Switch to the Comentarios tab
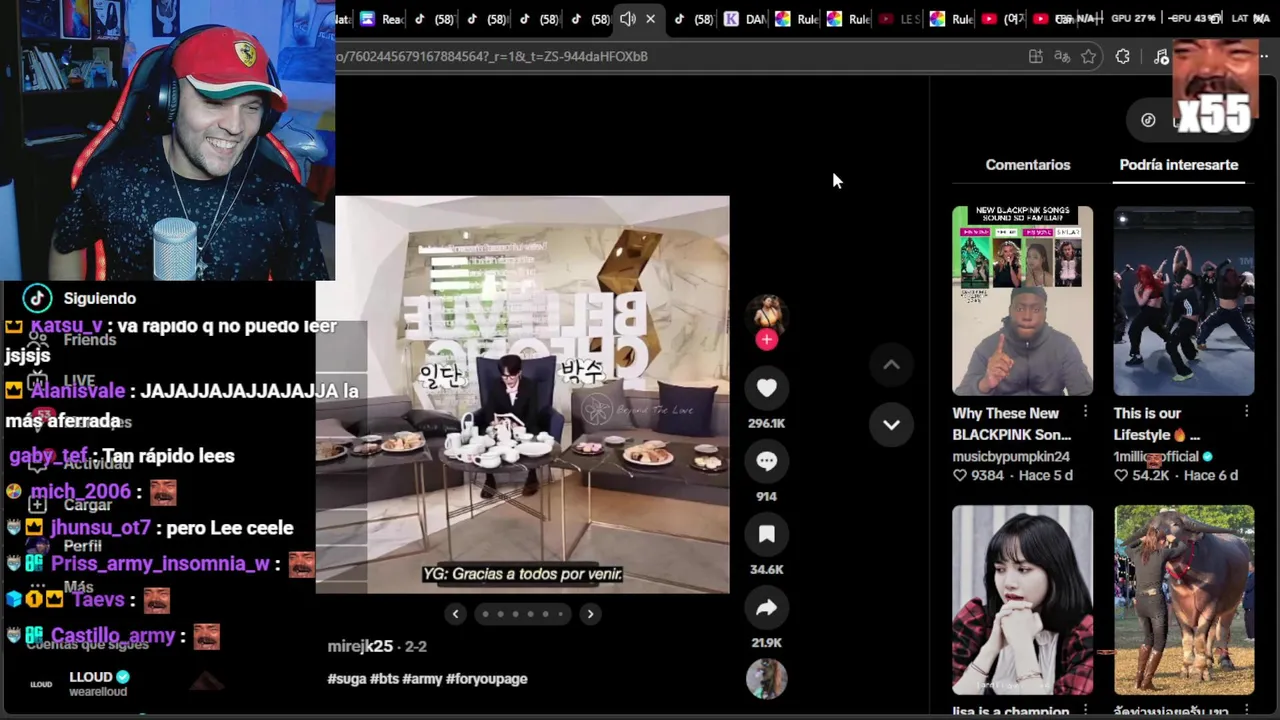Viewport: 1280px width, 720px height. point(1028,165)
